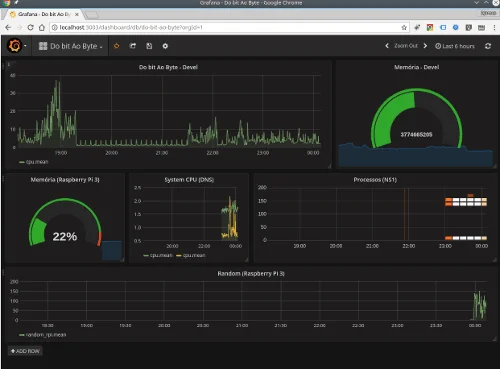Bookmark this page with the star icon
The width and height of the screenshot is (500, 369).
(x=404, y=27)
